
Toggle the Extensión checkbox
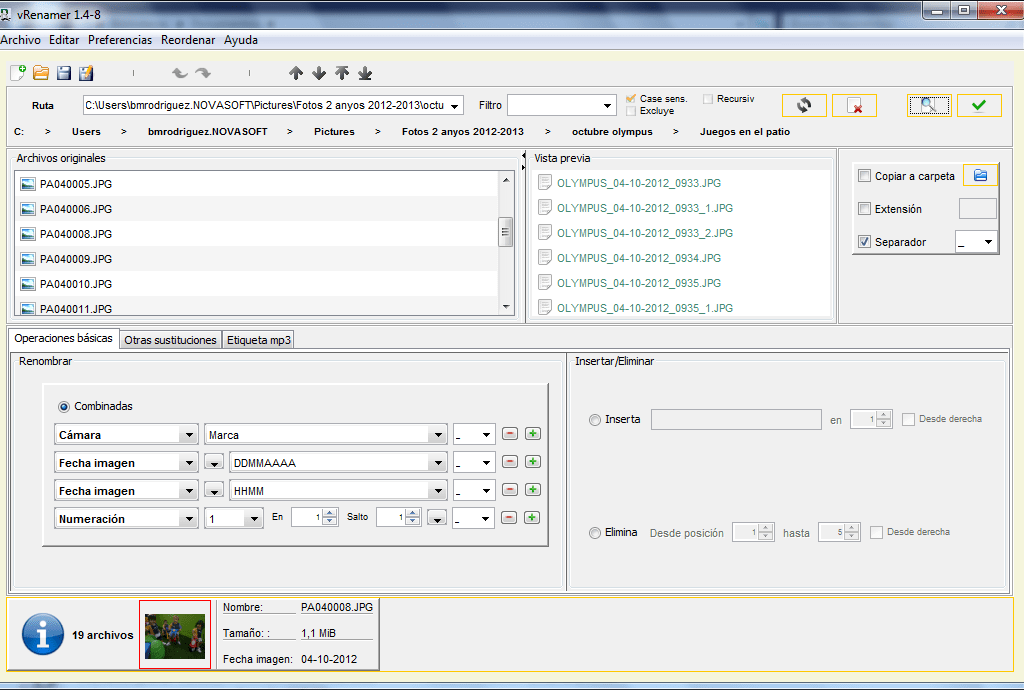pos(865,209)
